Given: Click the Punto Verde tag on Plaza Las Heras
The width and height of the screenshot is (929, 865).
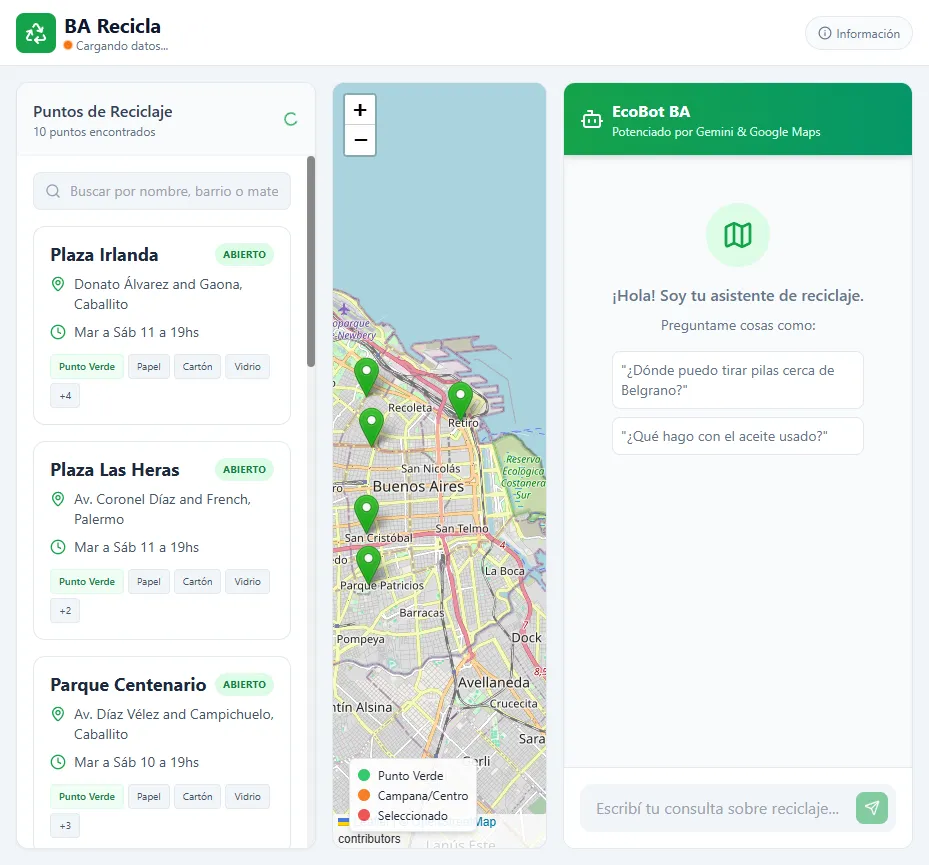Looking at the screenshot, I should click(x=87, y=581).
